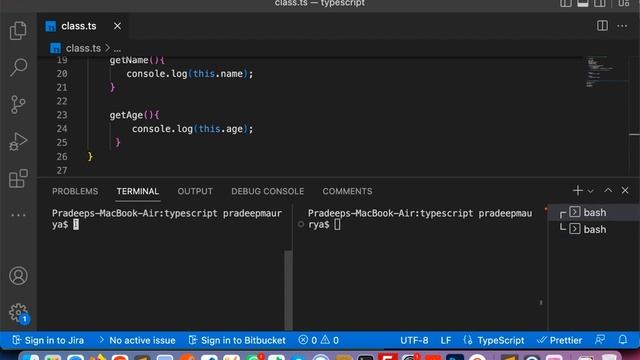
Task: Open editor more actions ellipsis
Action: (622, 26)
